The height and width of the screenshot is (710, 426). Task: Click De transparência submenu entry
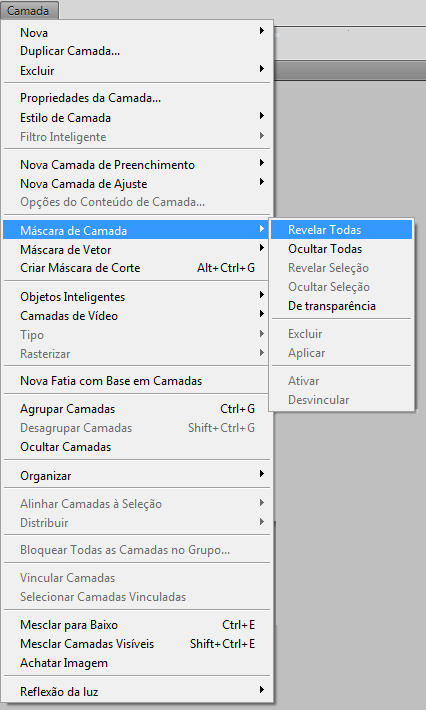(341, 306)
